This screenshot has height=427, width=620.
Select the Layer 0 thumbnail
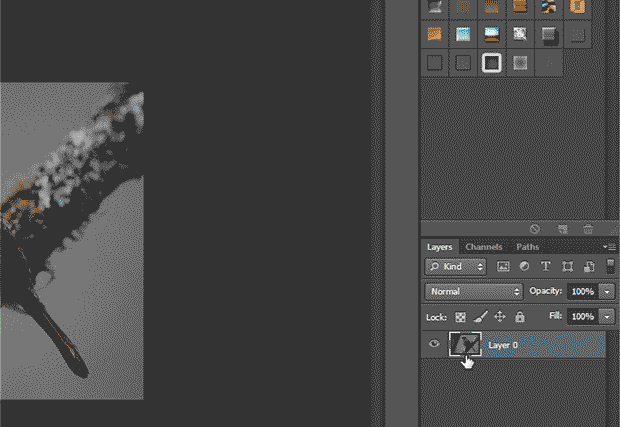click(465, 344)
